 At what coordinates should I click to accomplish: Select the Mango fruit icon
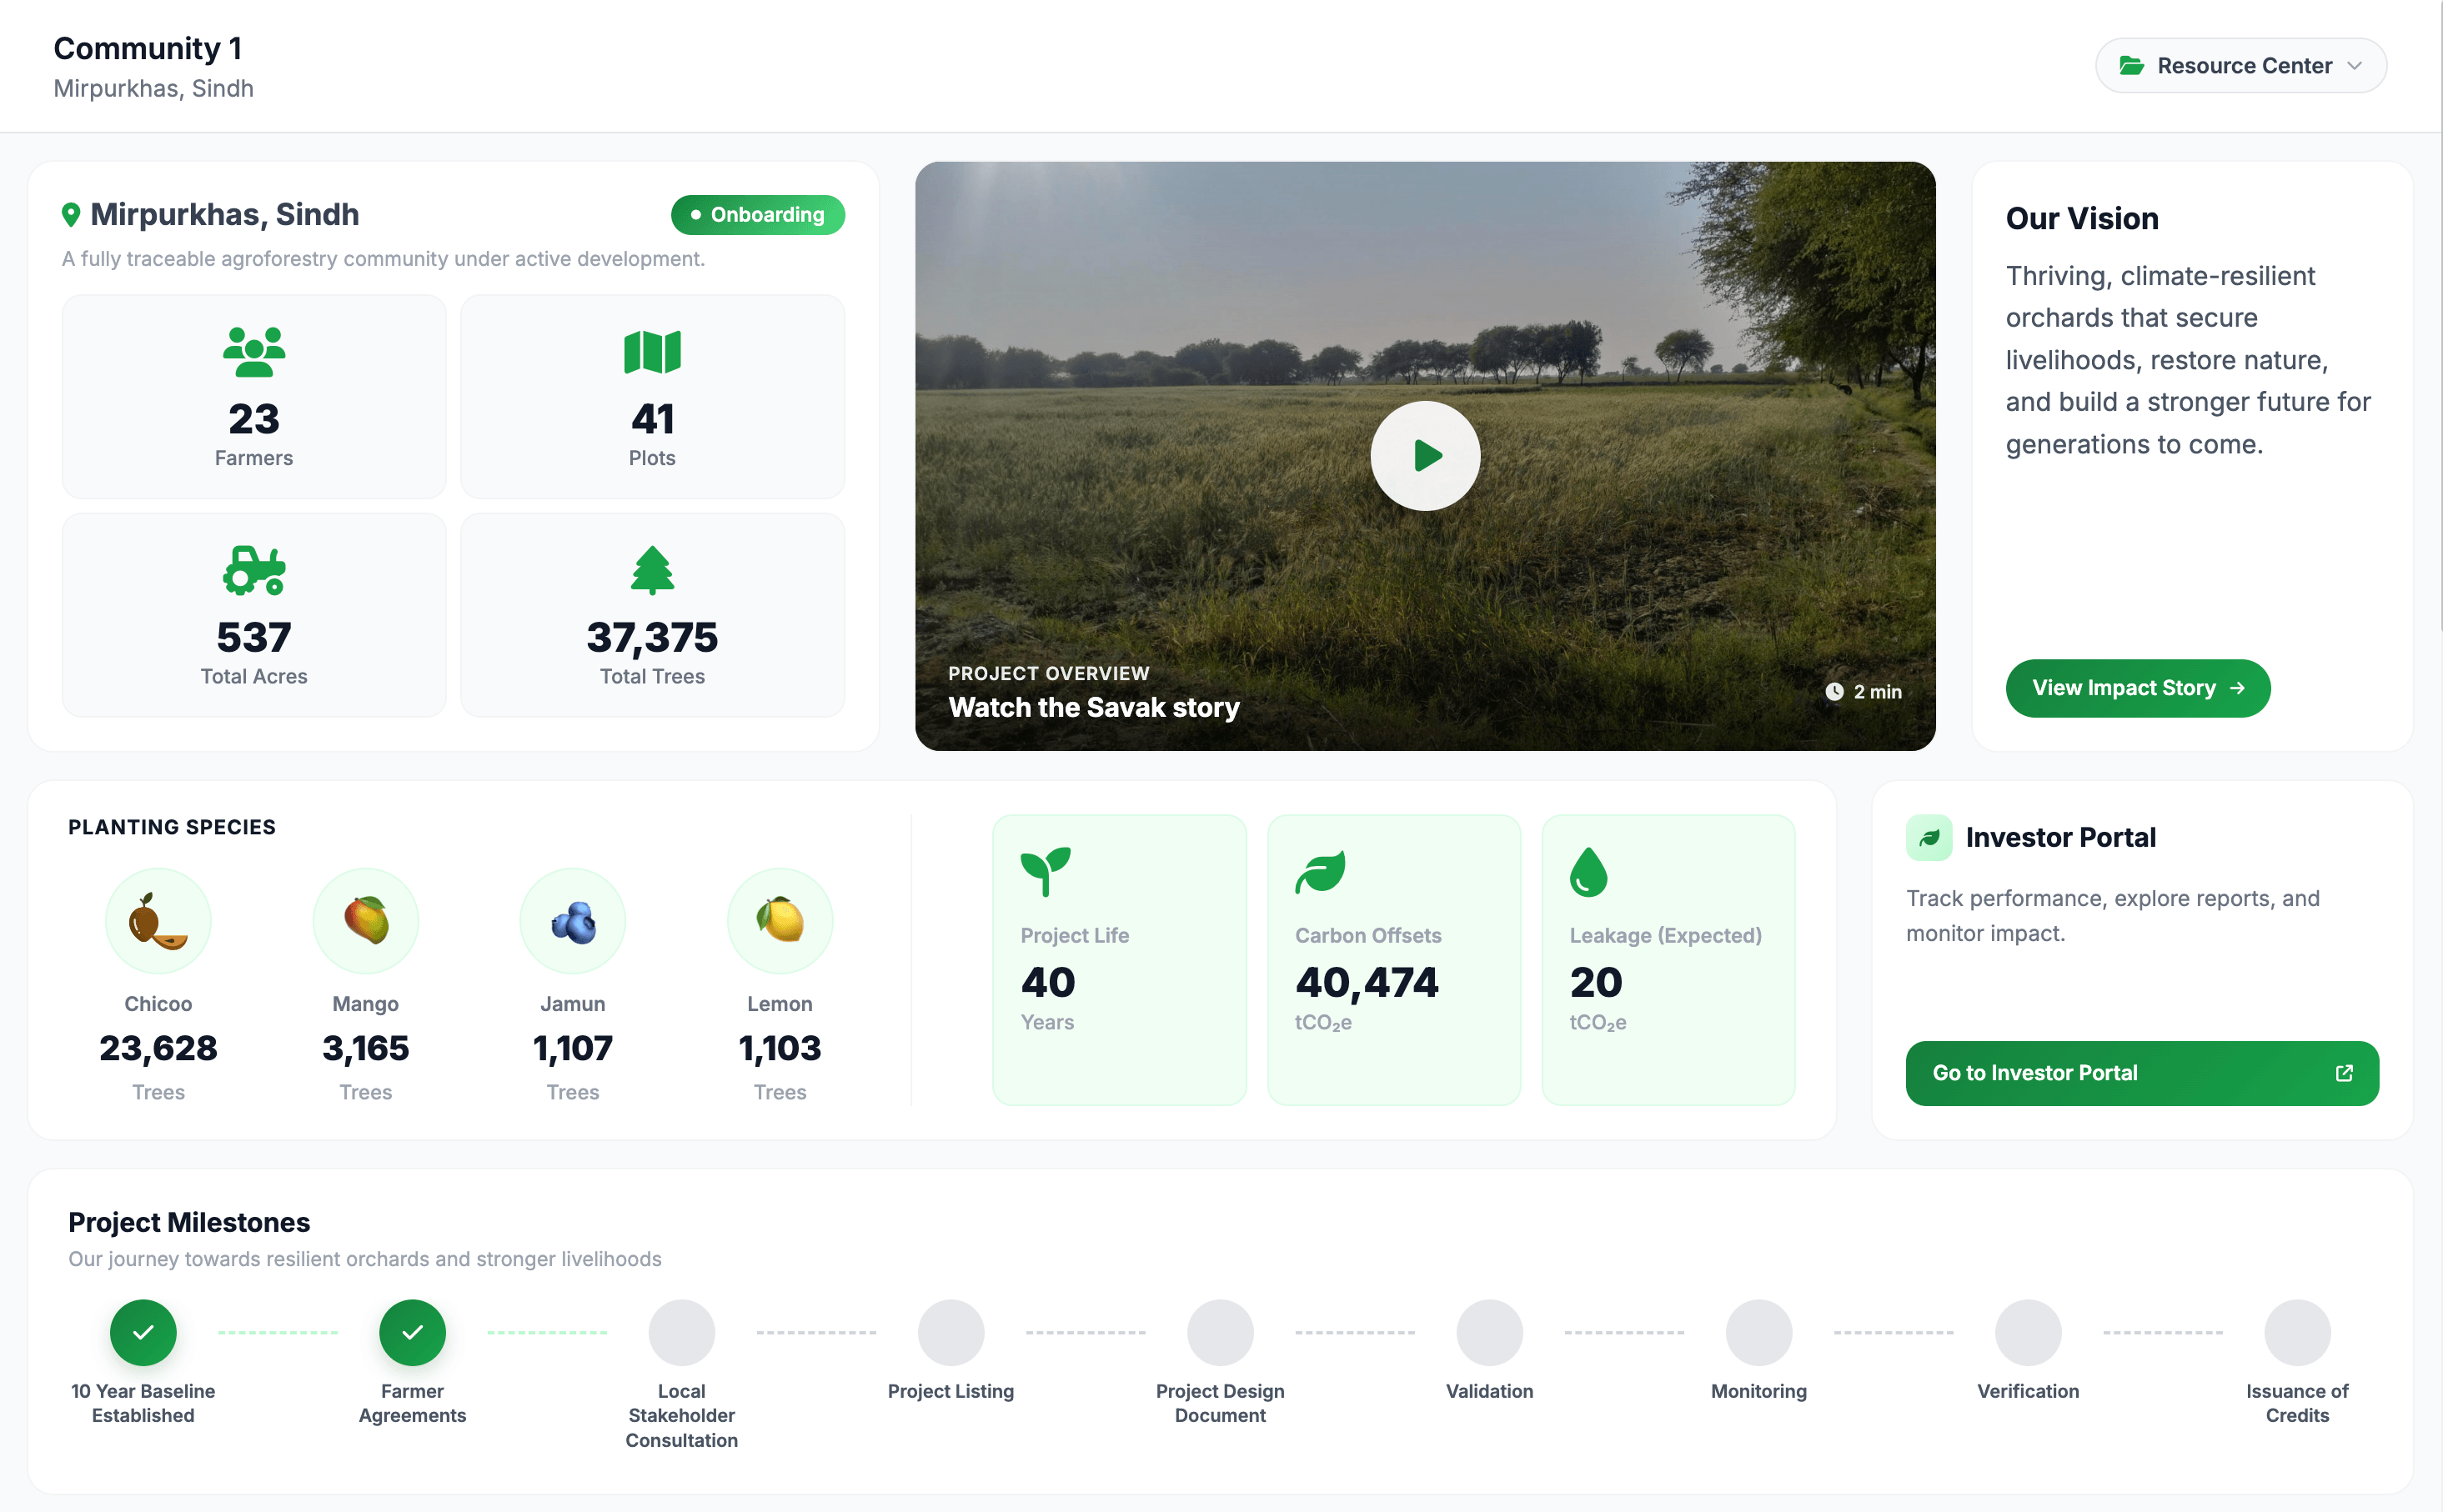click(365, 920)
